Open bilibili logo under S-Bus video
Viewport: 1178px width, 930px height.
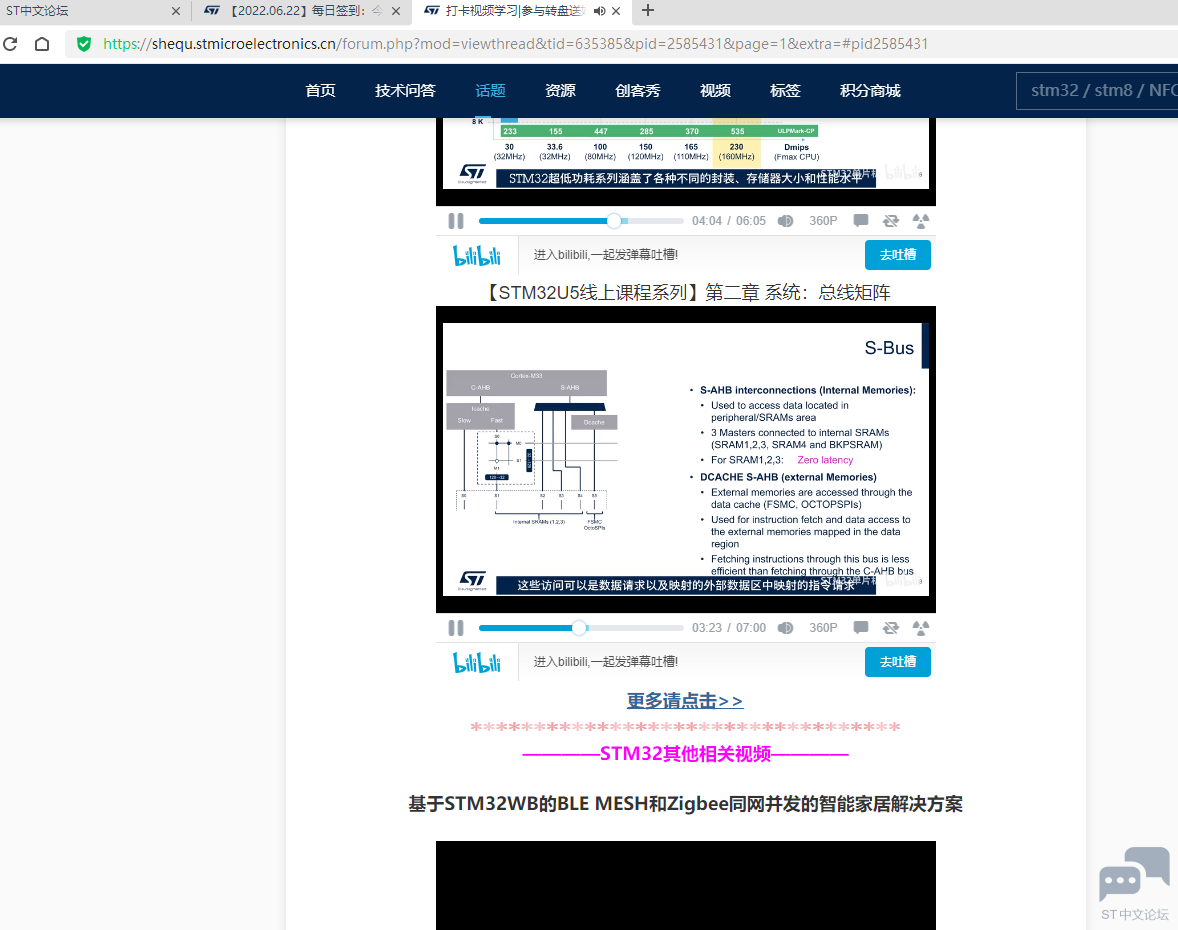476,663
